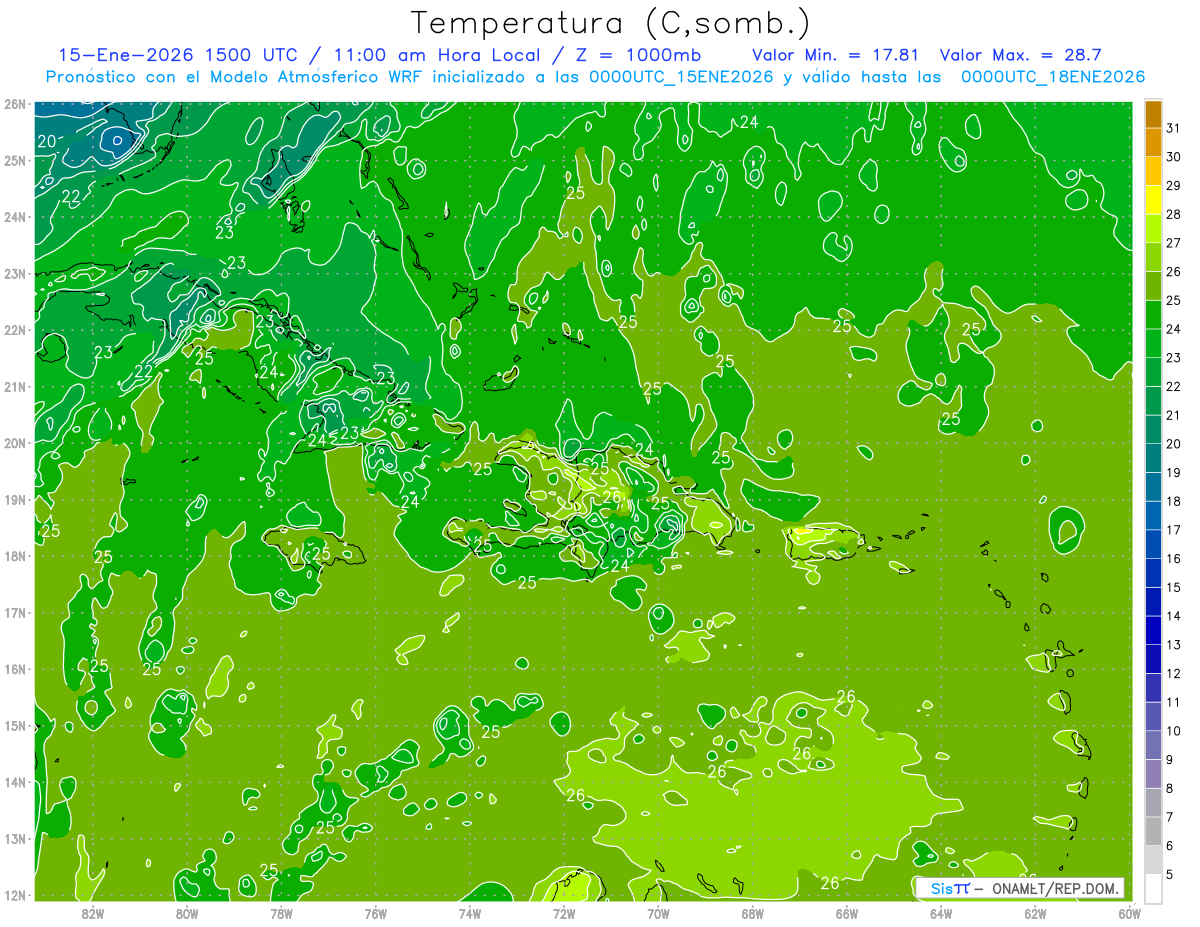
Task: Select the "62W" longitude tick label
Action: pyautogui.click(x=1034, y=913)
